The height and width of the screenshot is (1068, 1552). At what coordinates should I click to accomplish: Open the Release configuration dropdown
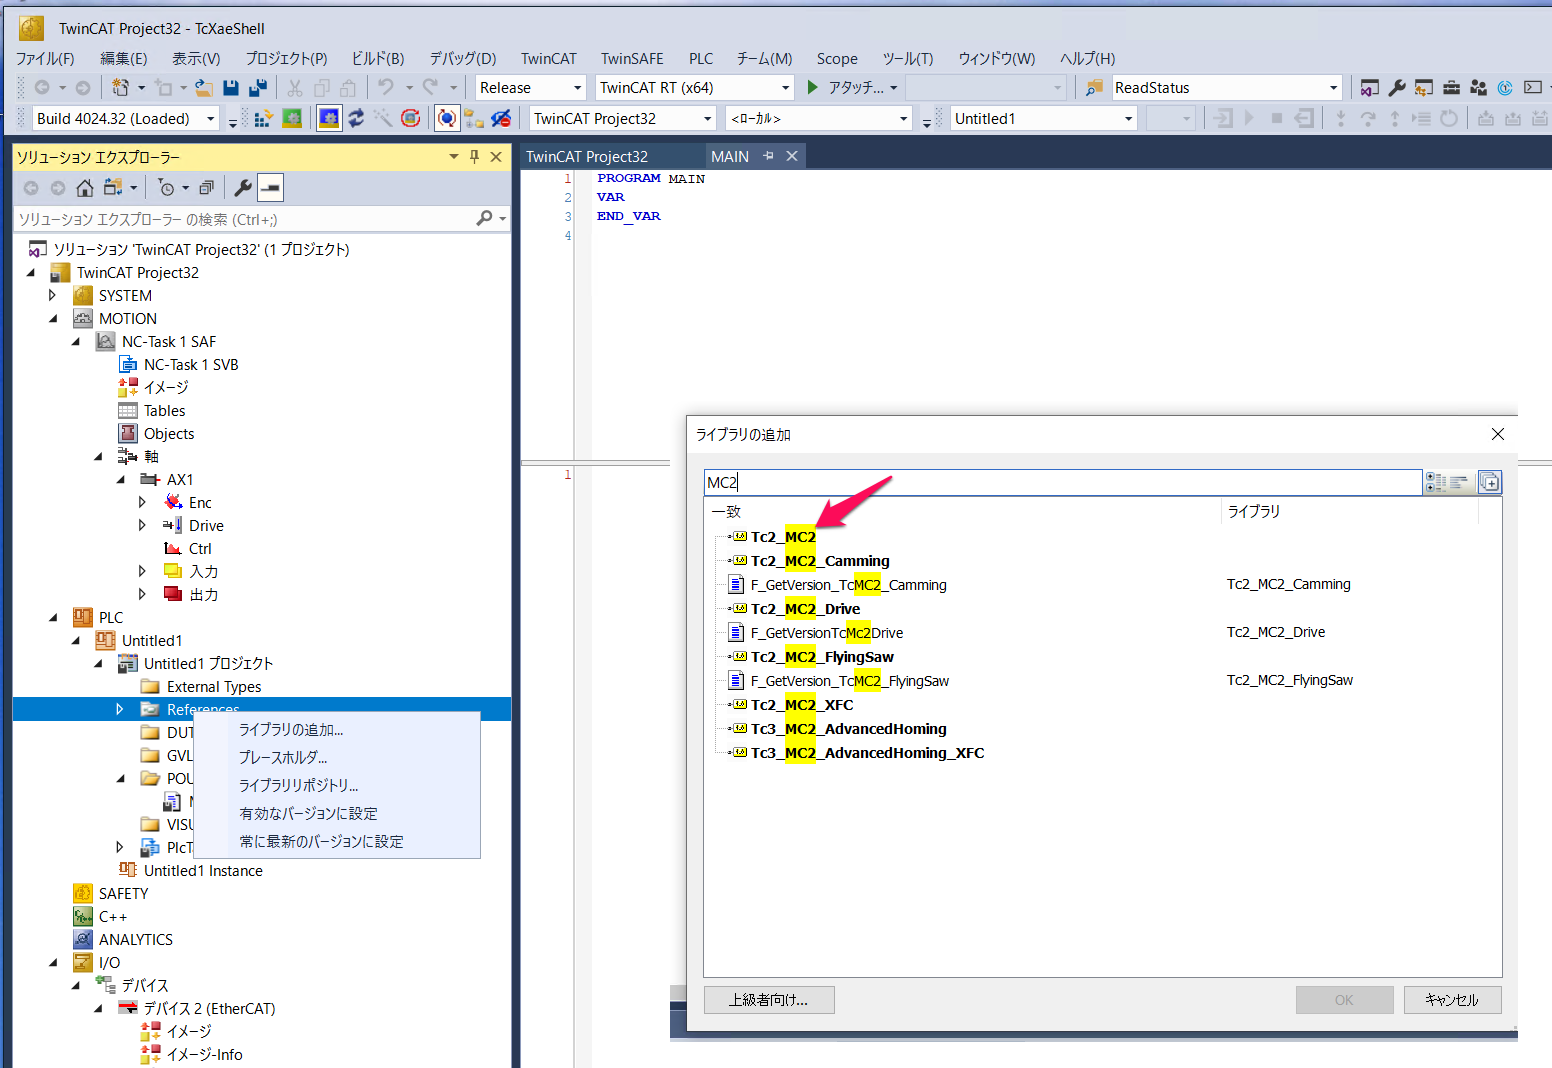[577, 88]
